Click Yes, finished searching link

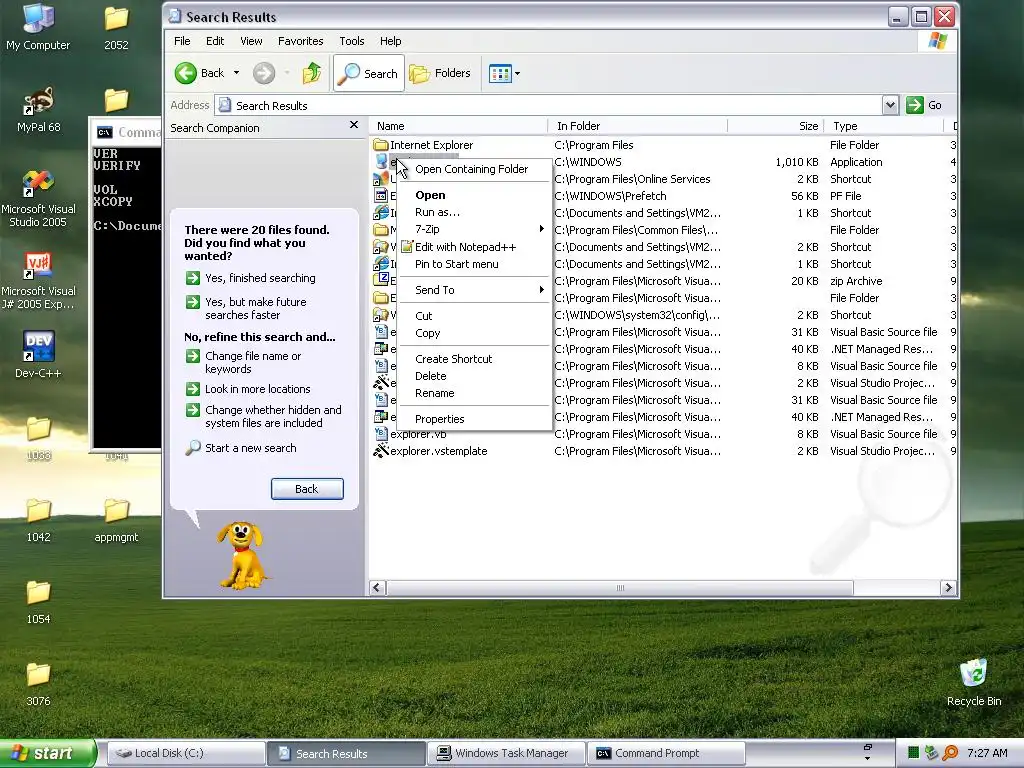coord(260,278)
